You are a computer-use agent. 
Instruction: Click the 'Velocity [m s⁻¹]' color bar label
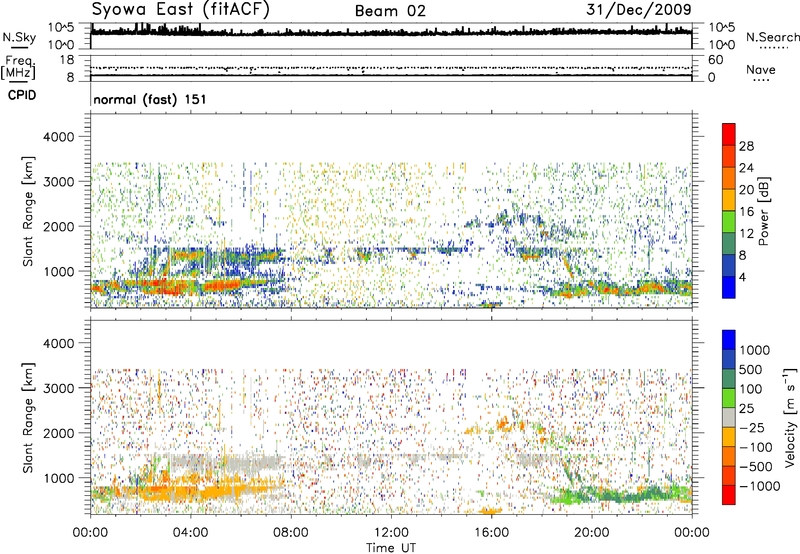click(x=790, y=417)
